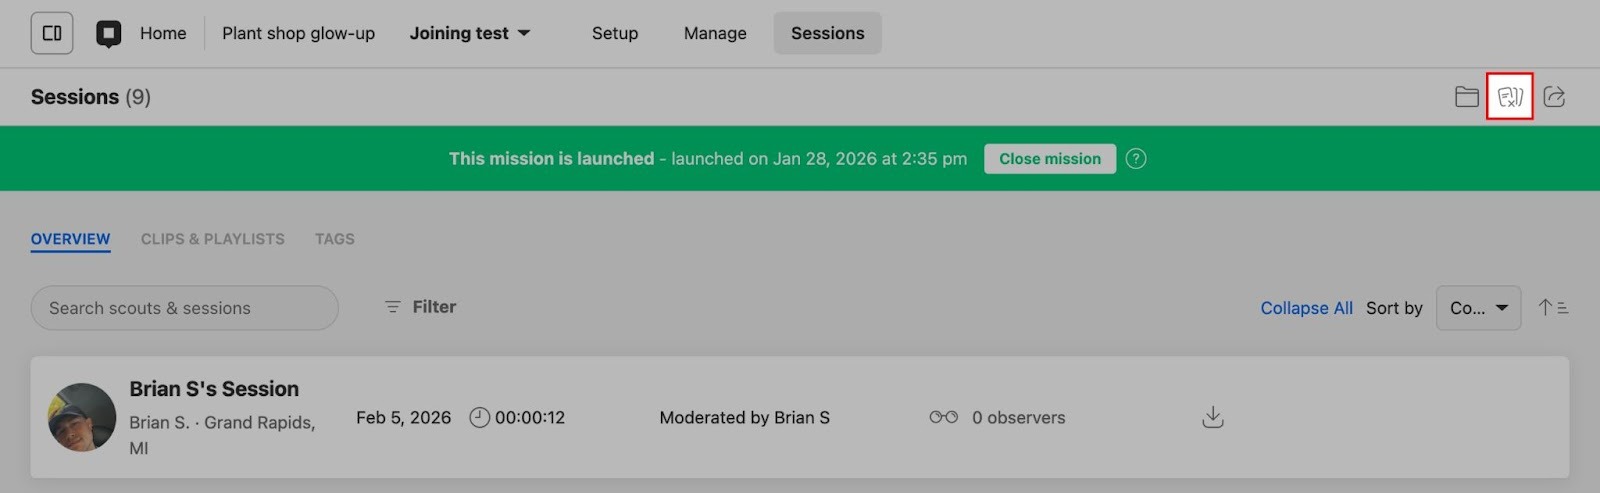The image size is (1600, 493).
Task: Go to Home link
Action: click(x=163, y=33)
